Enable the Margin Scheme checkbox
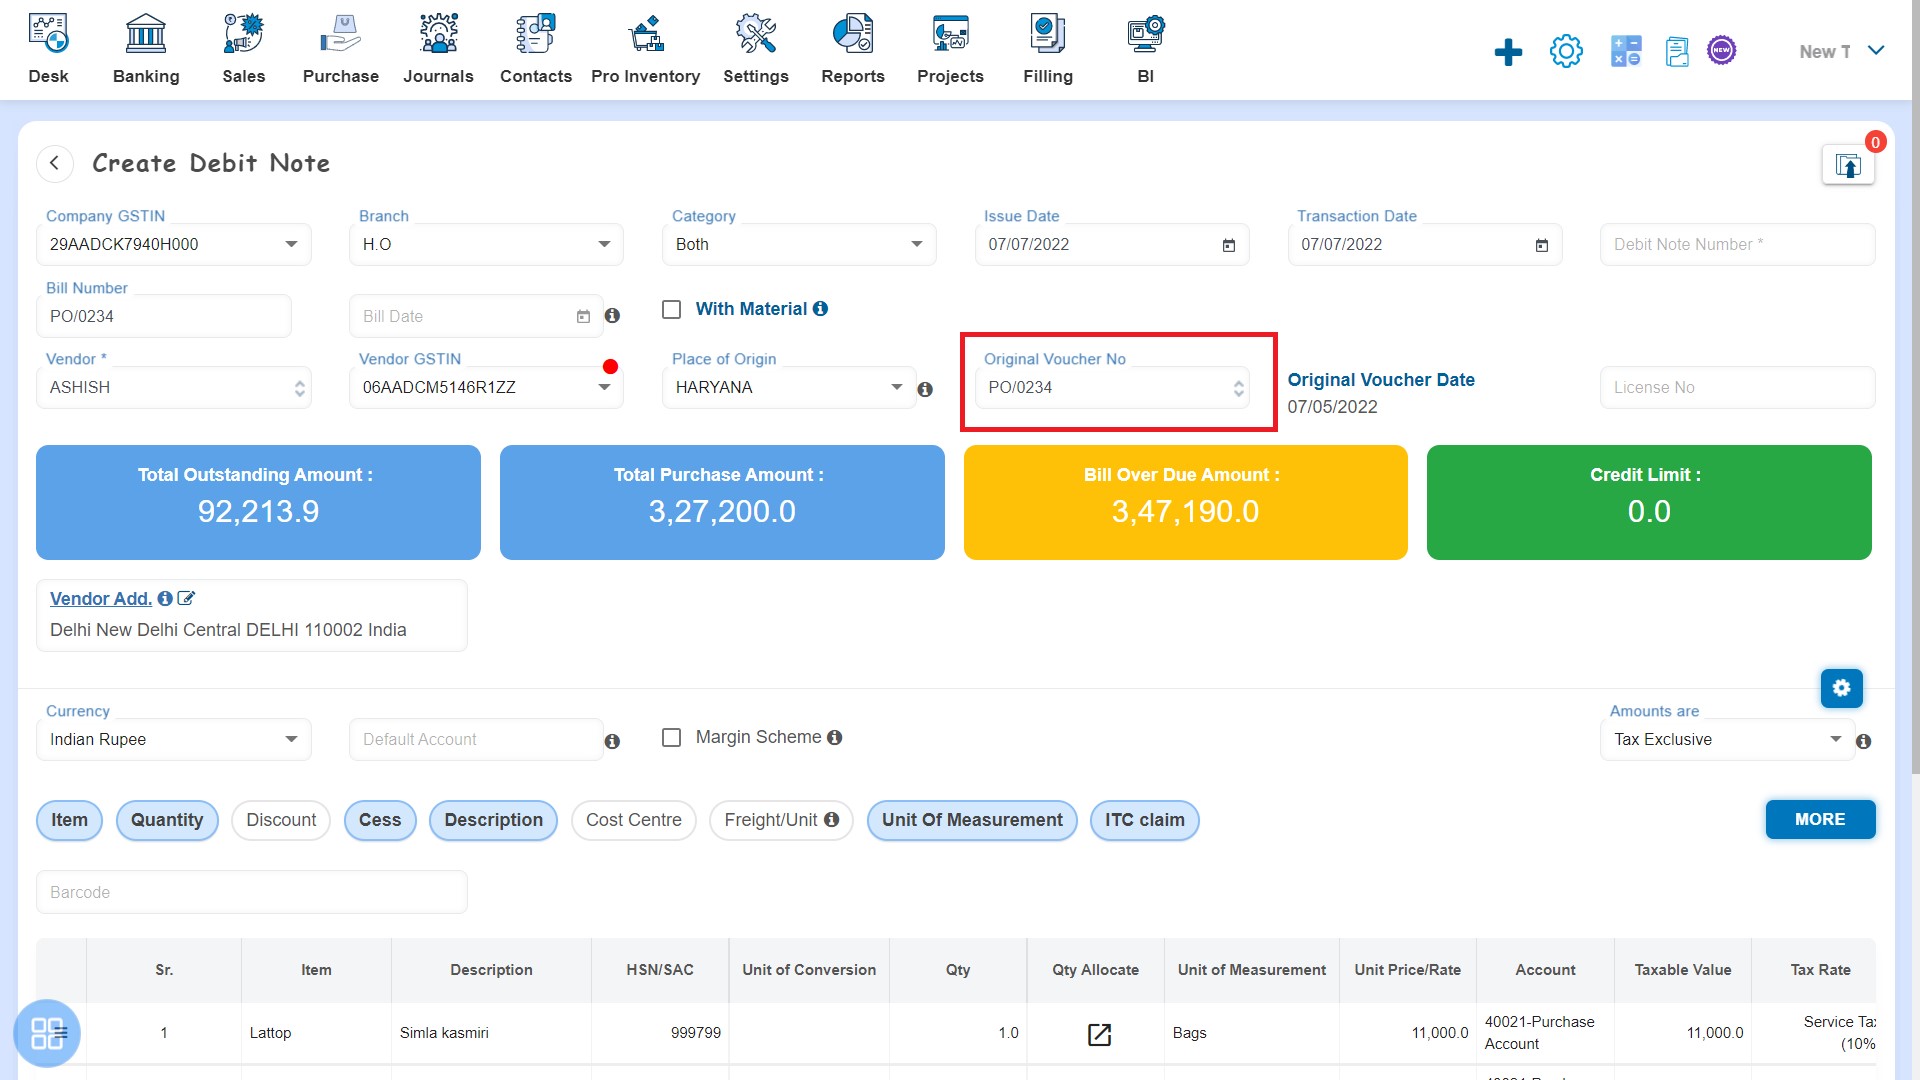Viewport: 1920px width, 1080px height. 671,736
